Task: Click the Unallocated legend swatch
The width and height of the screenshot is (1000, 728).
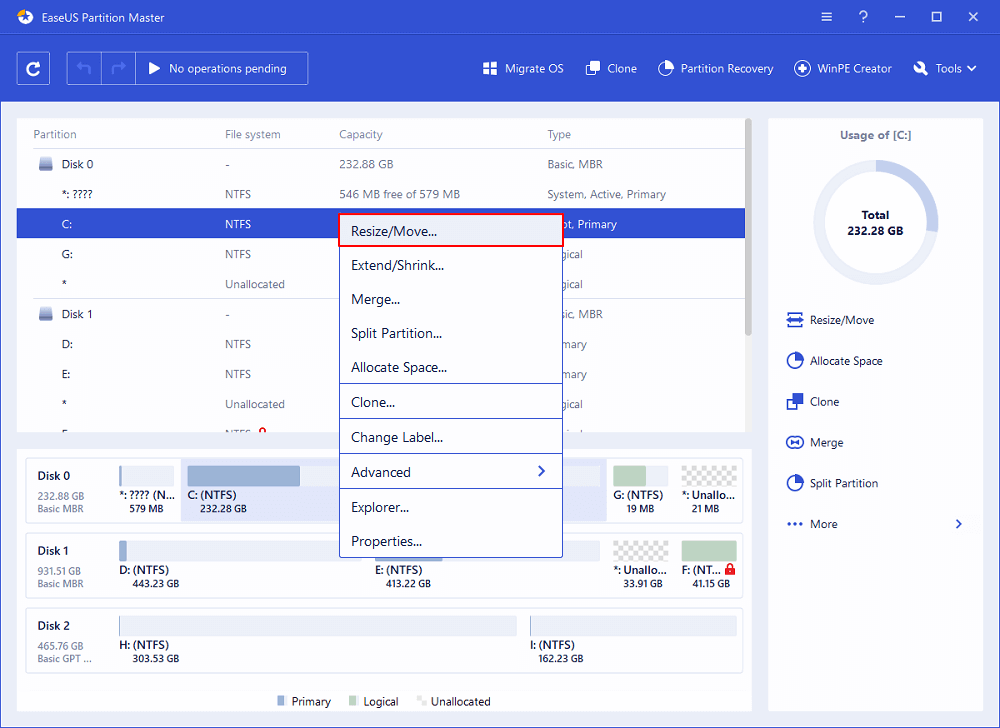Action: tap(421, 701)
